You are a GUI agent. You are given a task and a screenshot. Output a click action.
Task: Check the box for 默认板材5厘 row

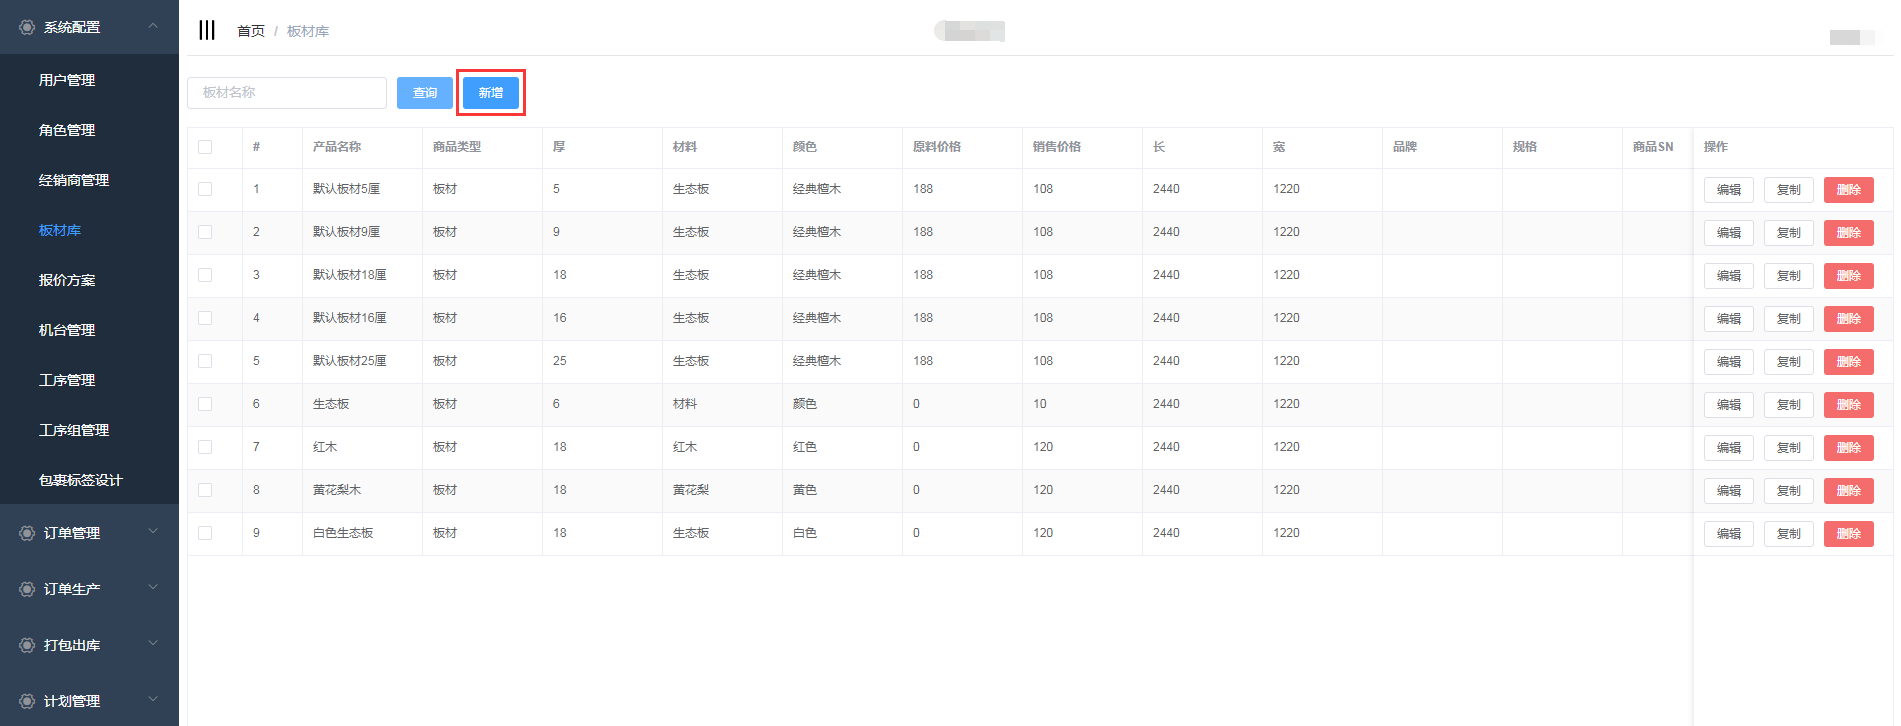tap(205, 189)
